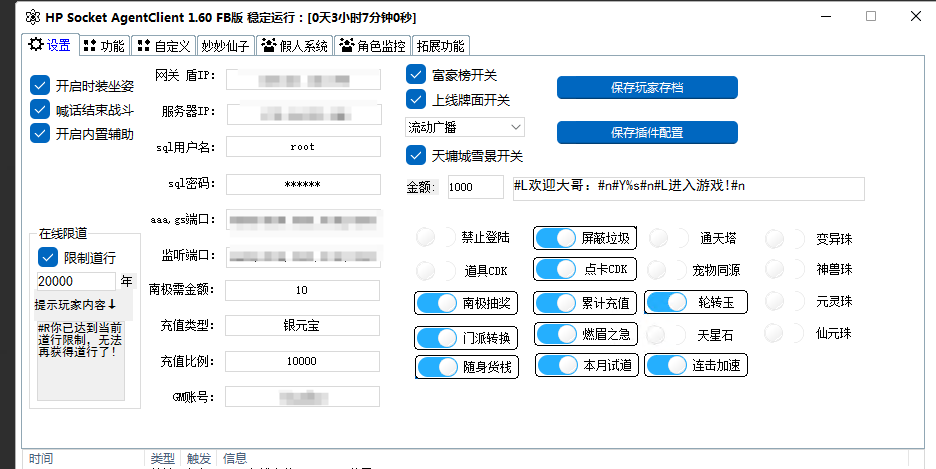Toggle 上线牌面开关 checkbox

coord(415,100)
